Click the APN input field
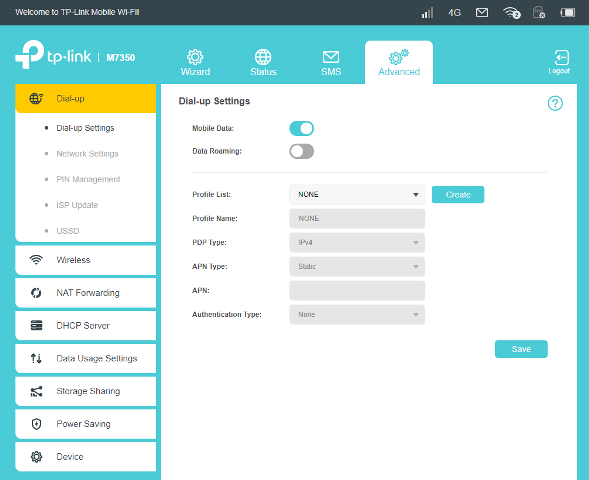The image size is (589, 480). pos(357,291)
